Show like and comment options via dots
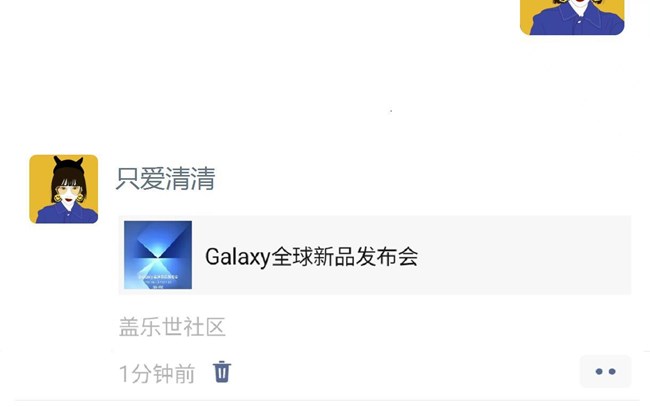Screen dimensions: 650x407 [x=605, y=371]
